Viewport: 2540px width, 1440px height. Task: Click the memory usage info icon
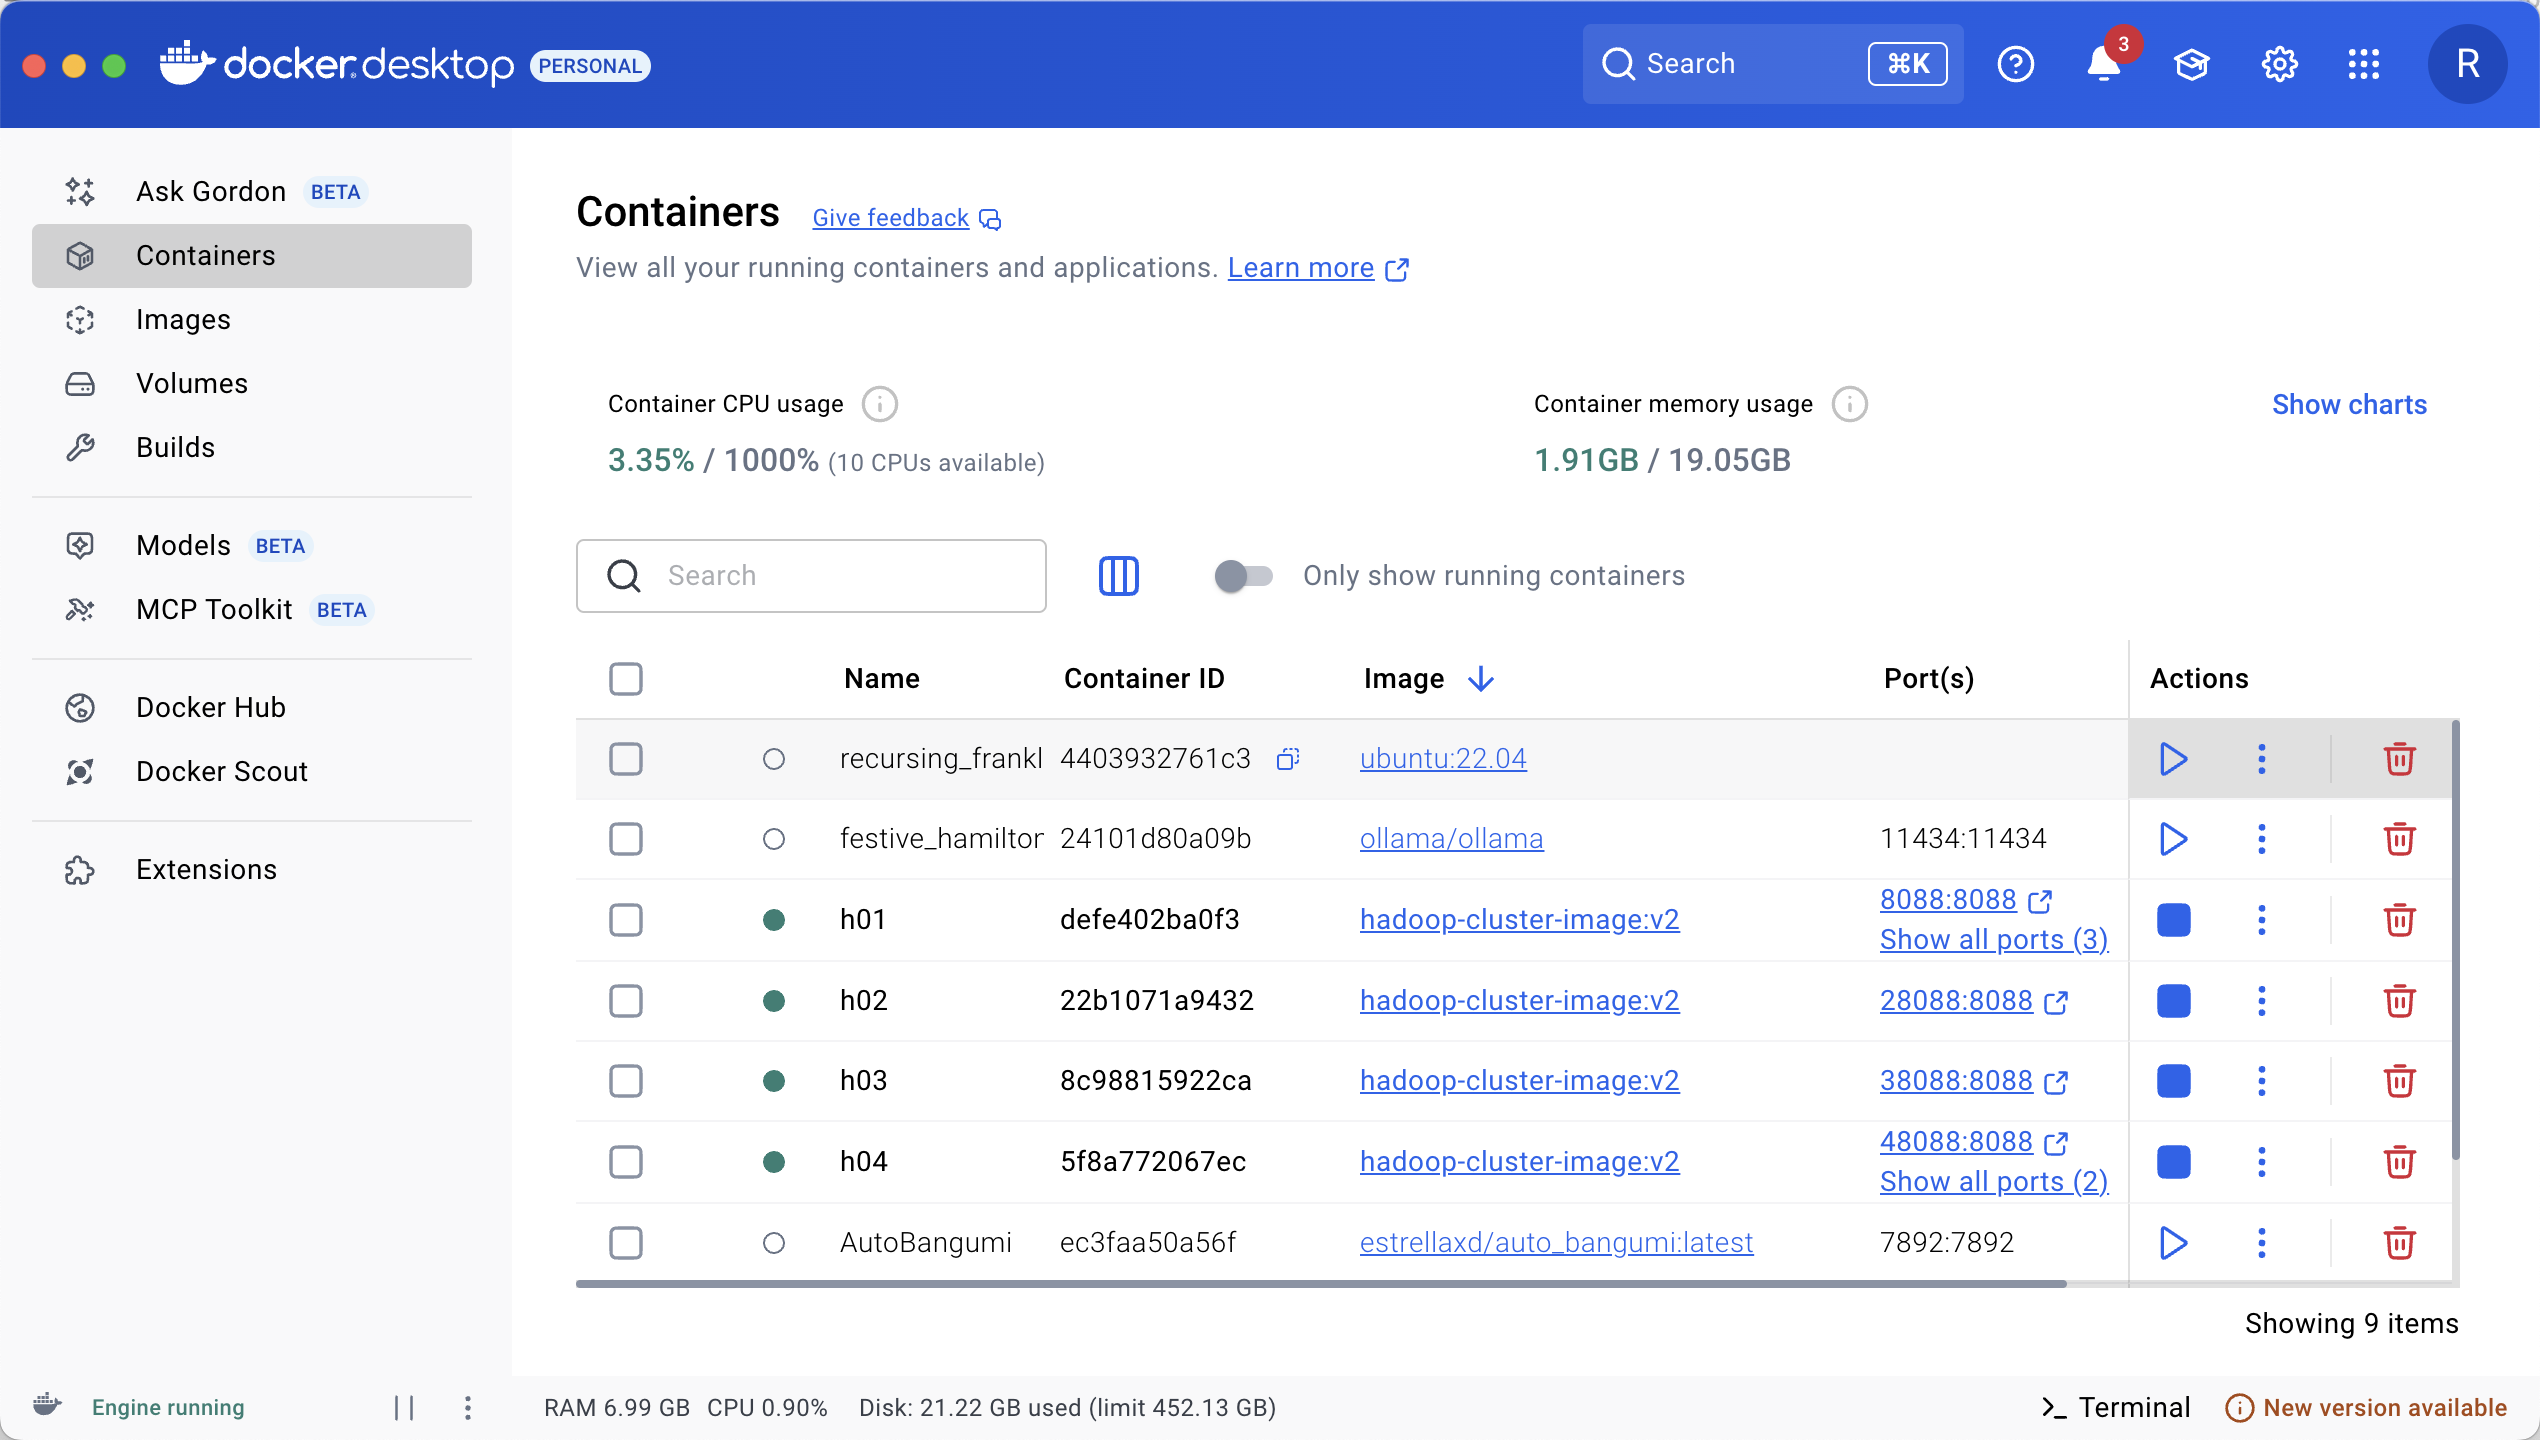(x=1850, y=404)
